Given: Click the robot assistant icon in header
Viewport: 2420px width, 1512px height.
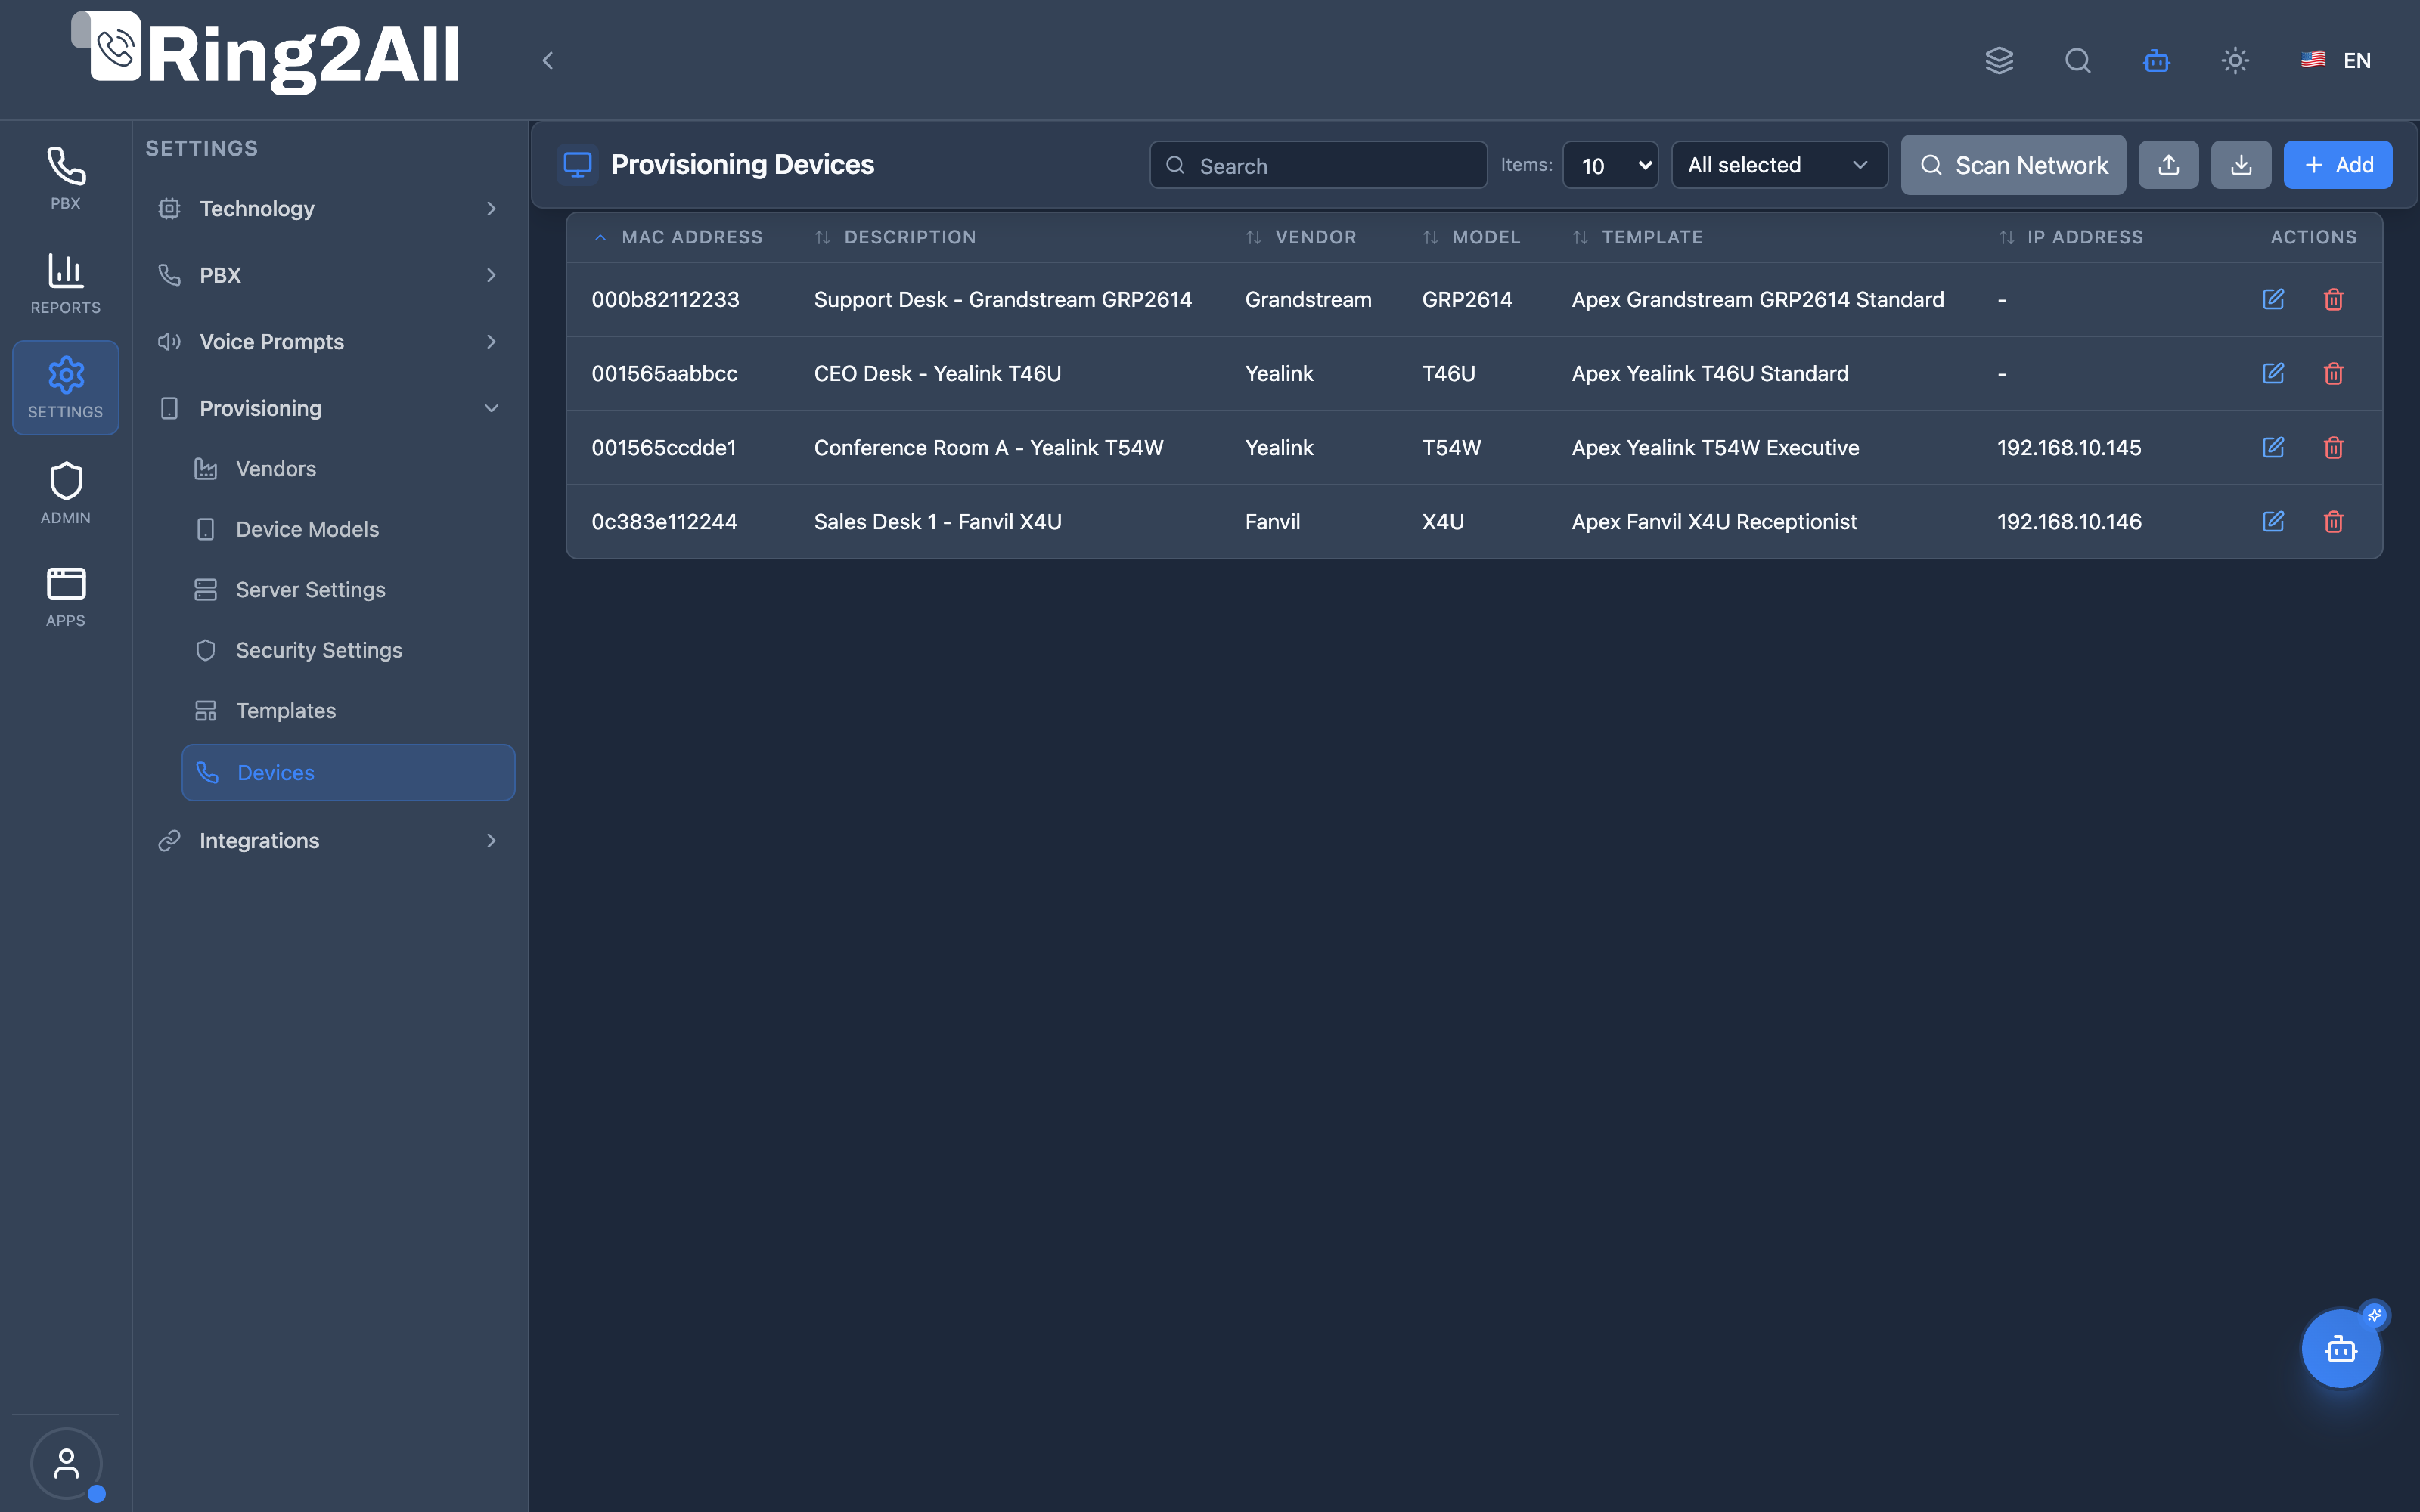Looking at the screenshot, I should point(2157,60).
